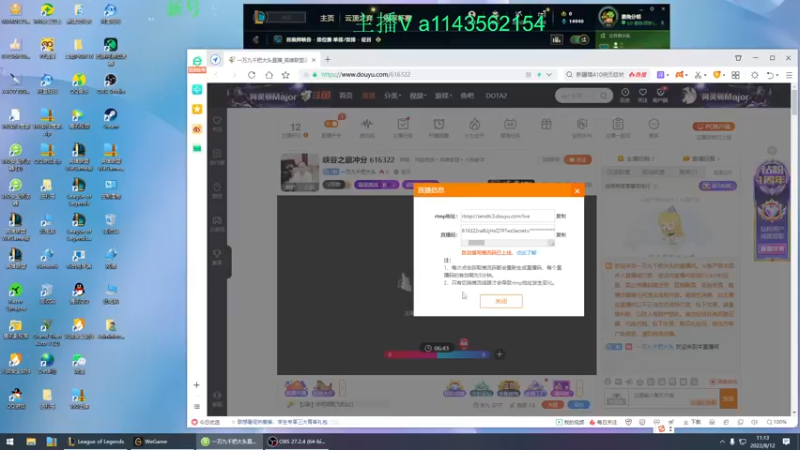The width and height of the screenshot is (800, 450).
Task: Click the alarm clock reminder icon
Action: pyautogui.click(x=439, y=124)
